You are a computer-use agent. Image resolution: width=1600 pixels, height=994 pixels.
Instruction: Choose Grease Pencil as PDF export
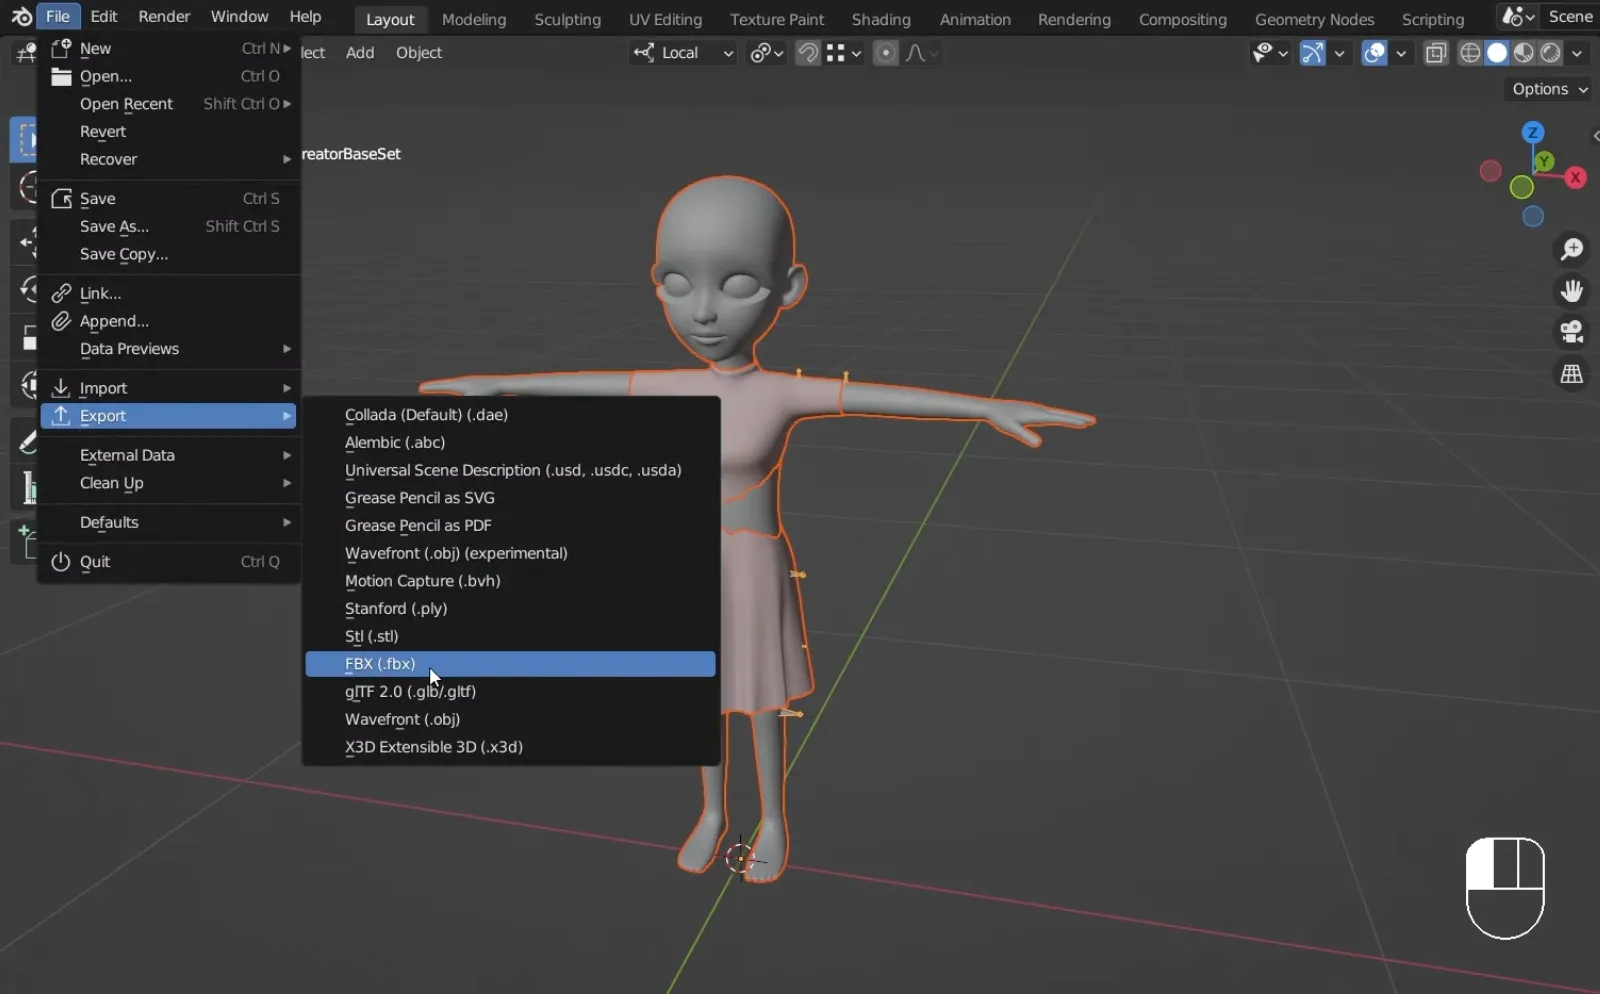[510, 525]
